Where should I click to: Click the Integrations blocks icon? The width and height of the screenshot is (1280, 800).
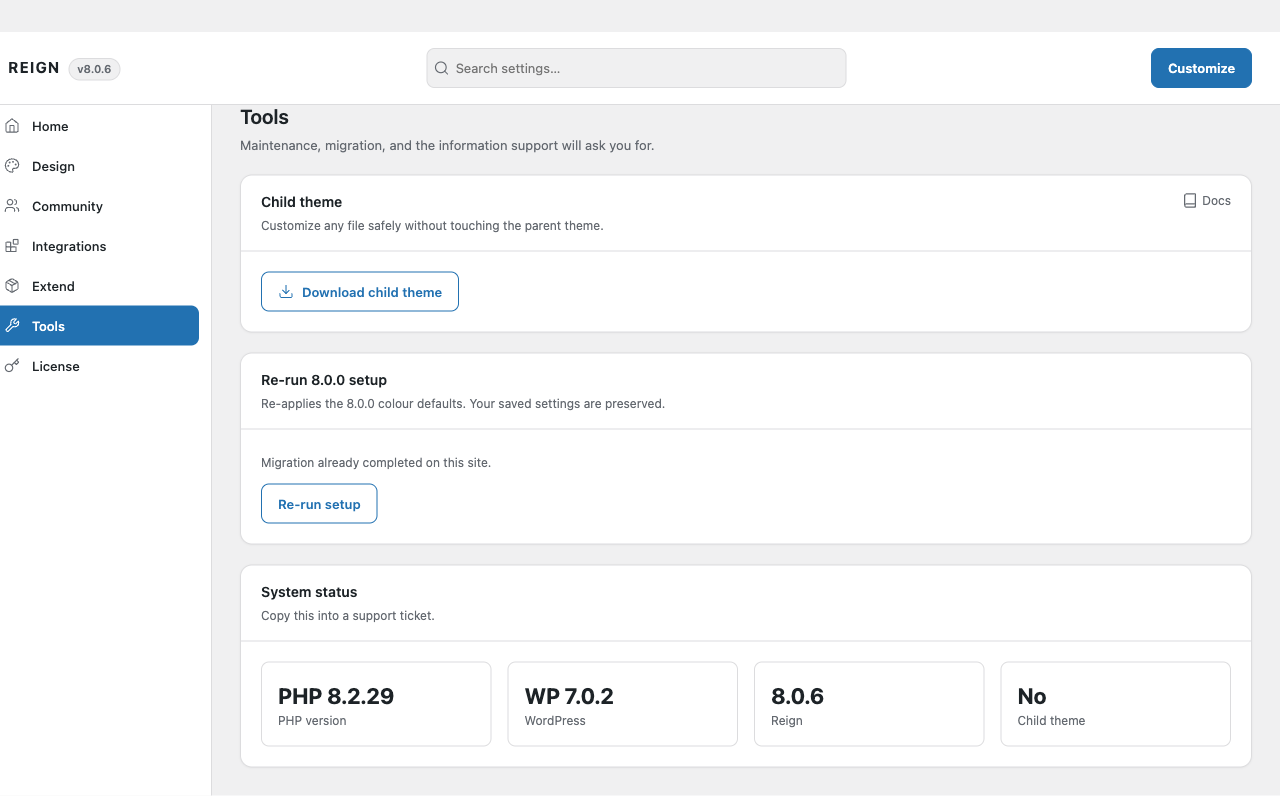12,246
